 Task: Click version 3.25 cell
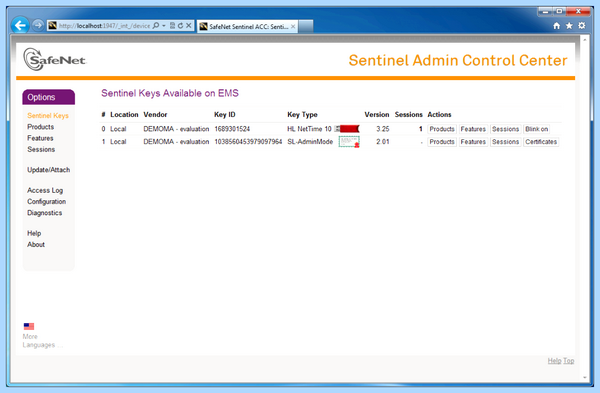tap(383, 129)
